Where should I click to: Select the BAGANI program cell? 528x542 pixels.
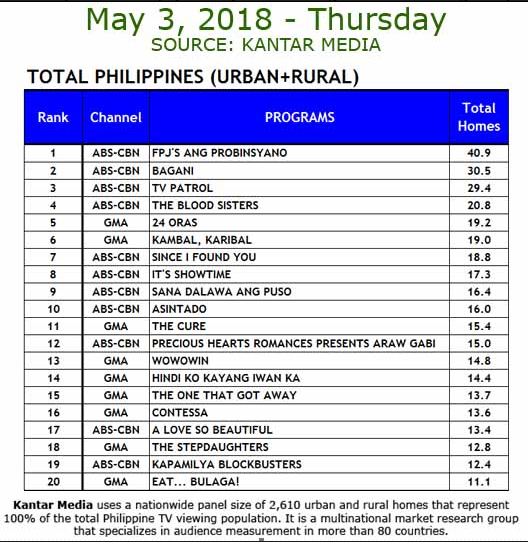pos(299,171)
